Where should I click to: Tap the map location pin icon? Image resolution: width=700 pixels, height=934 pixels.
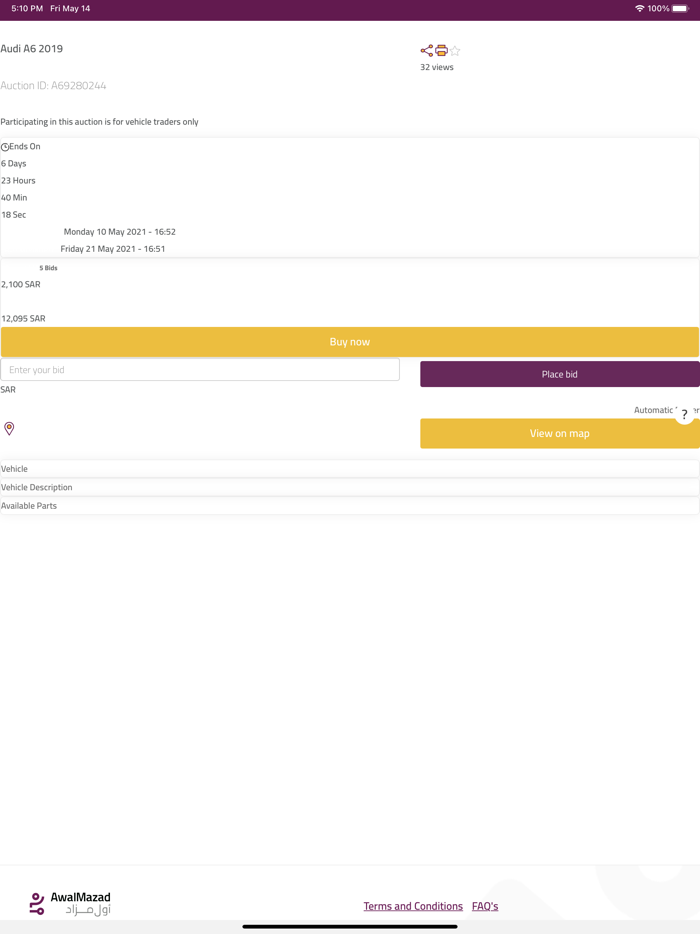point(9,428)
